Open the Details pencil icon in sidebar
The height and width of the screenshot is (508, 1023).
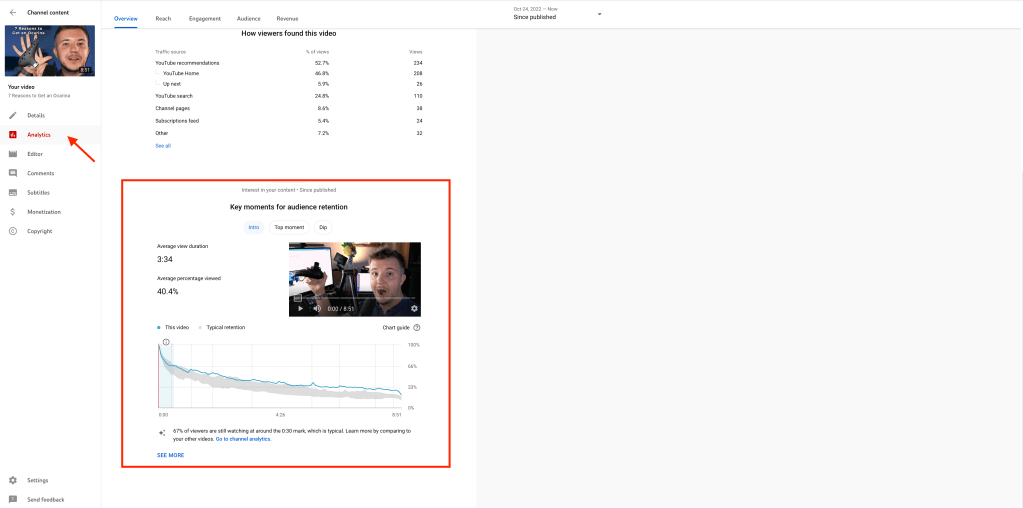tap(13, 115)
